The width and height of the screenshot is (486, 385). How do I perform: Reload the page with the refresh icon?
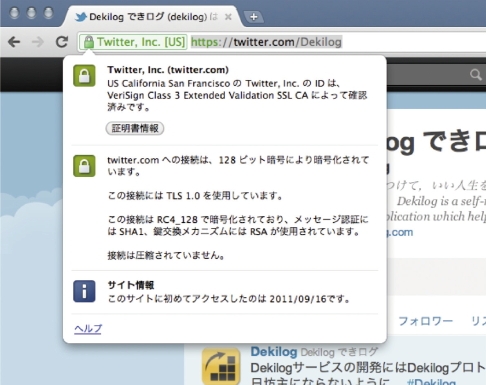(x=62, y=42)
